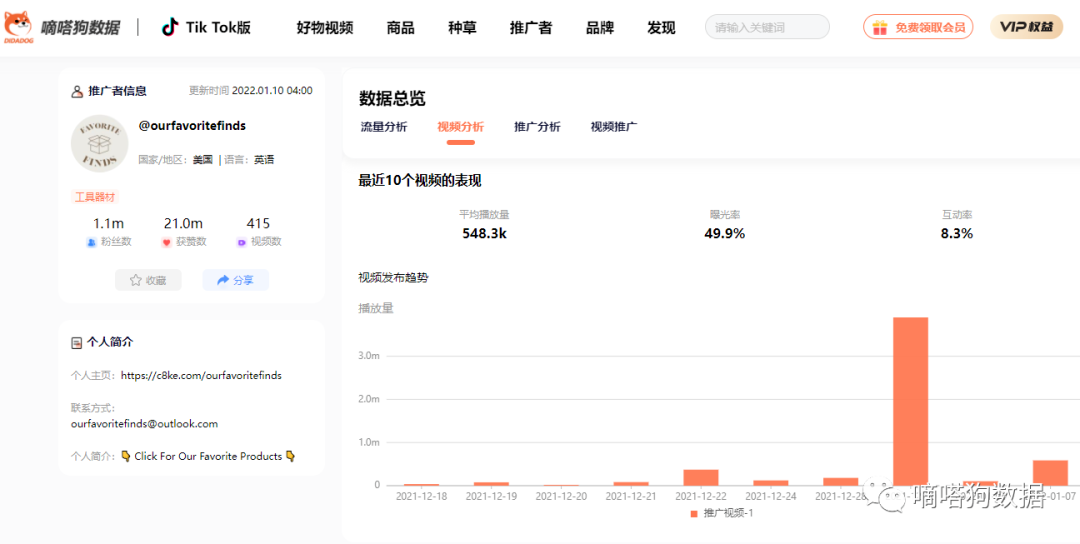The width and height of the screenshot is (1080, 544).
Task: Switch to the 推广分析 tab
Action: click(x=537, y=127)
